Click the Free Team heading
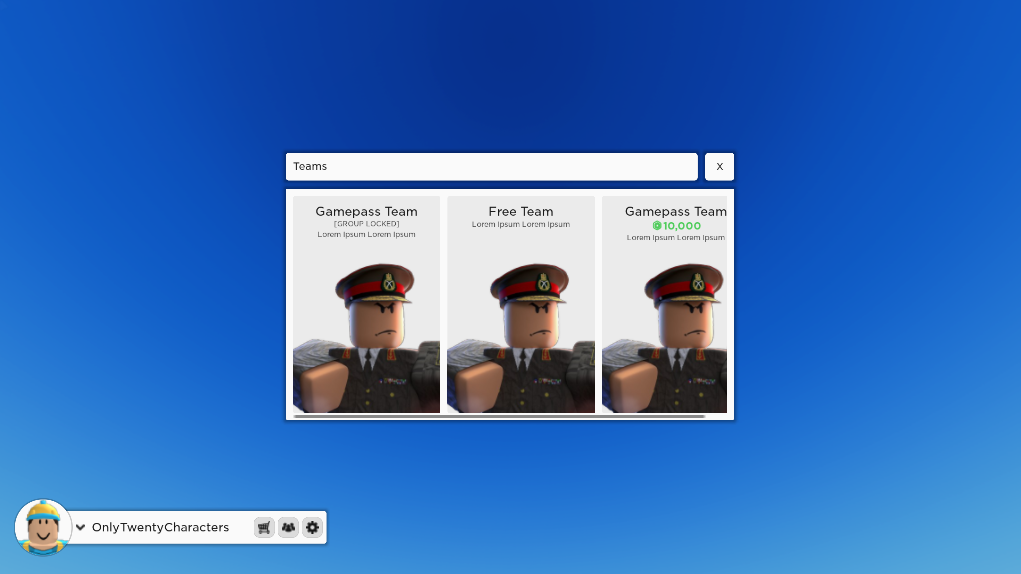Viewport: 1021px width, 574px height. [521, 212]
